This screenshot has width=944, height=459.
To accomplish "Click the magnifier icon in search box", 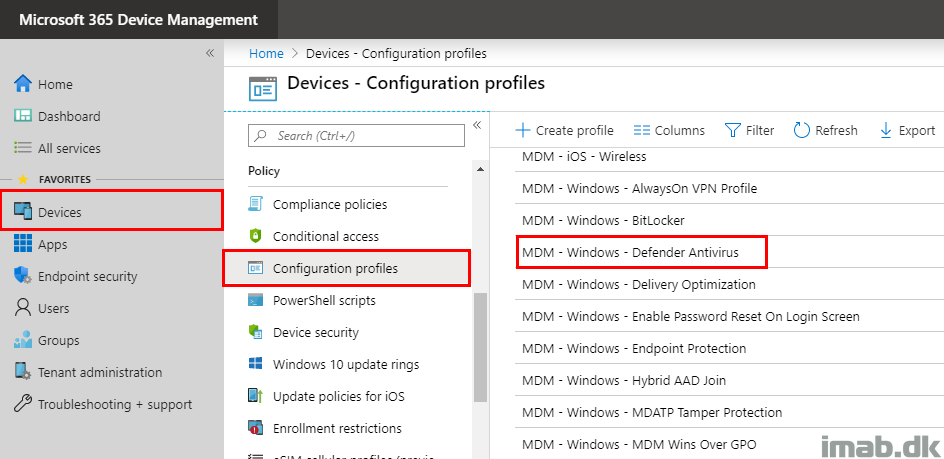I will (x=261, y=136).
